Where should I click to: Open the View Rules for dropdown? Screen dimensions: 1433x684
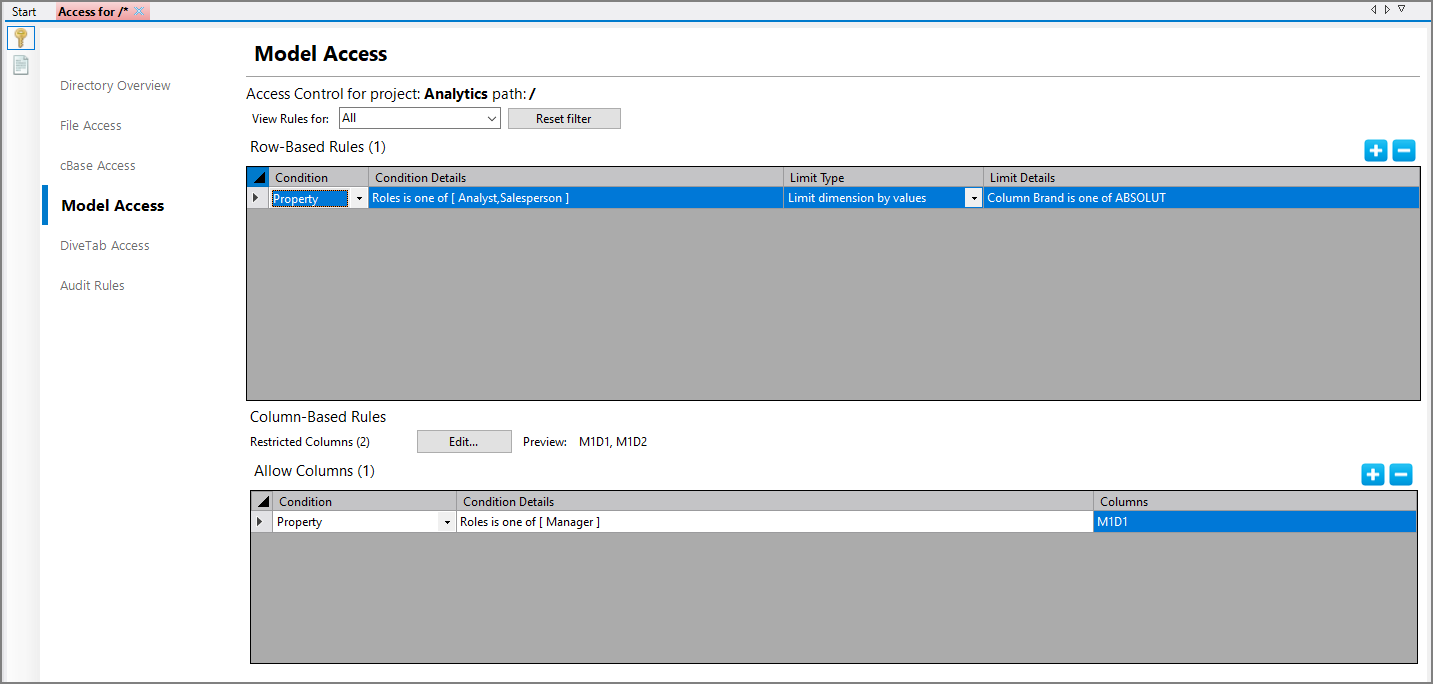pyautogui.click(x=491, y=118)
